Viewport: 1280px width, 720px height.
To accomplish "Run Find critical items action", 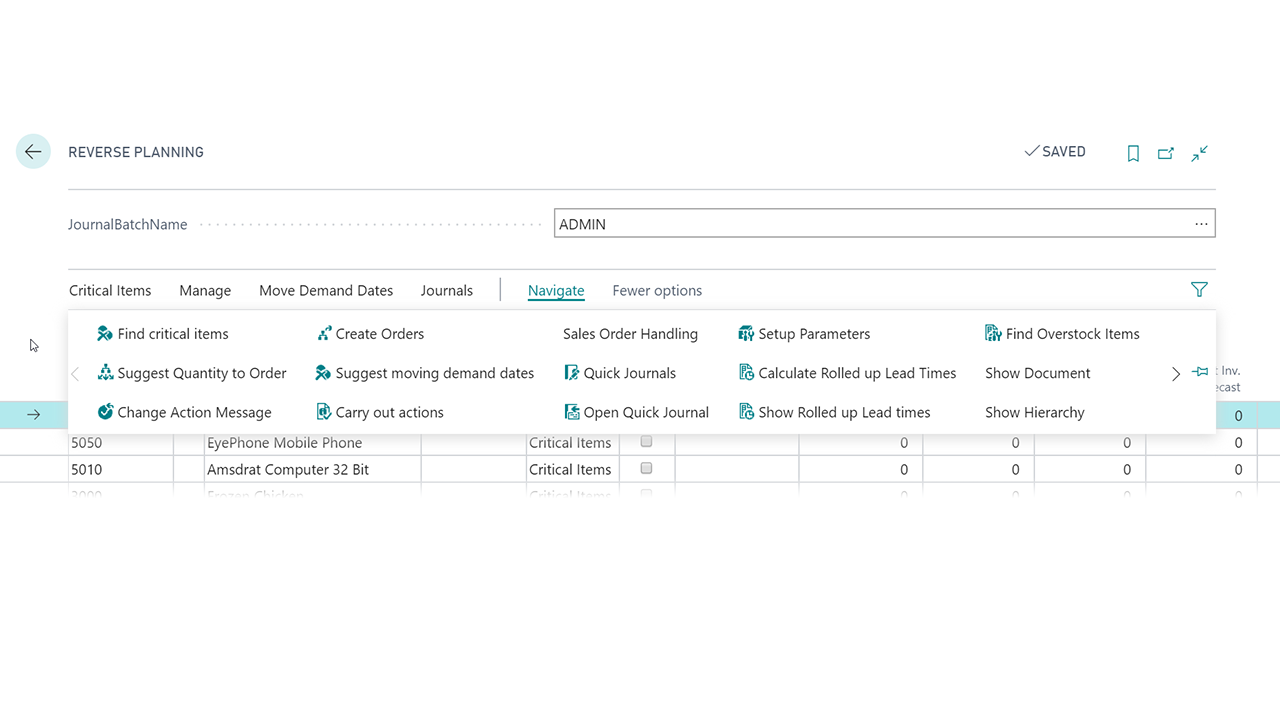I will 162,334.
